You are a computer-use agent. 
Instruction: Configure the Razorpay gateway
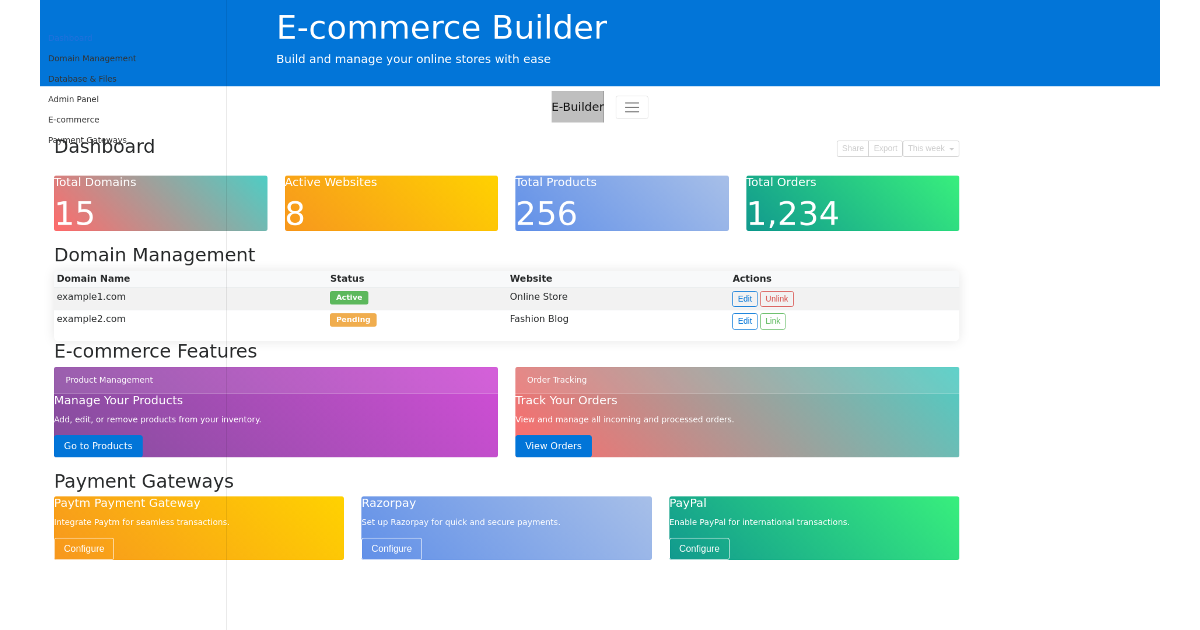pyautogui.click(x=391, y=548)
